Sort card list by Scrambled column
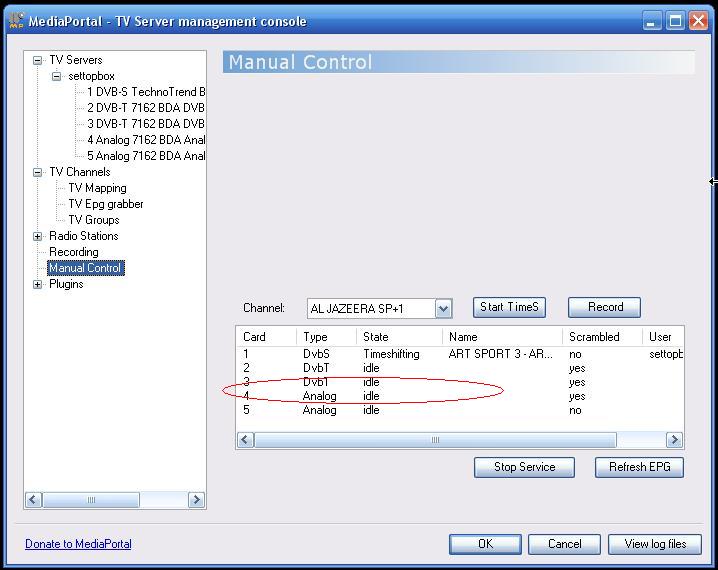 point(602,337)
